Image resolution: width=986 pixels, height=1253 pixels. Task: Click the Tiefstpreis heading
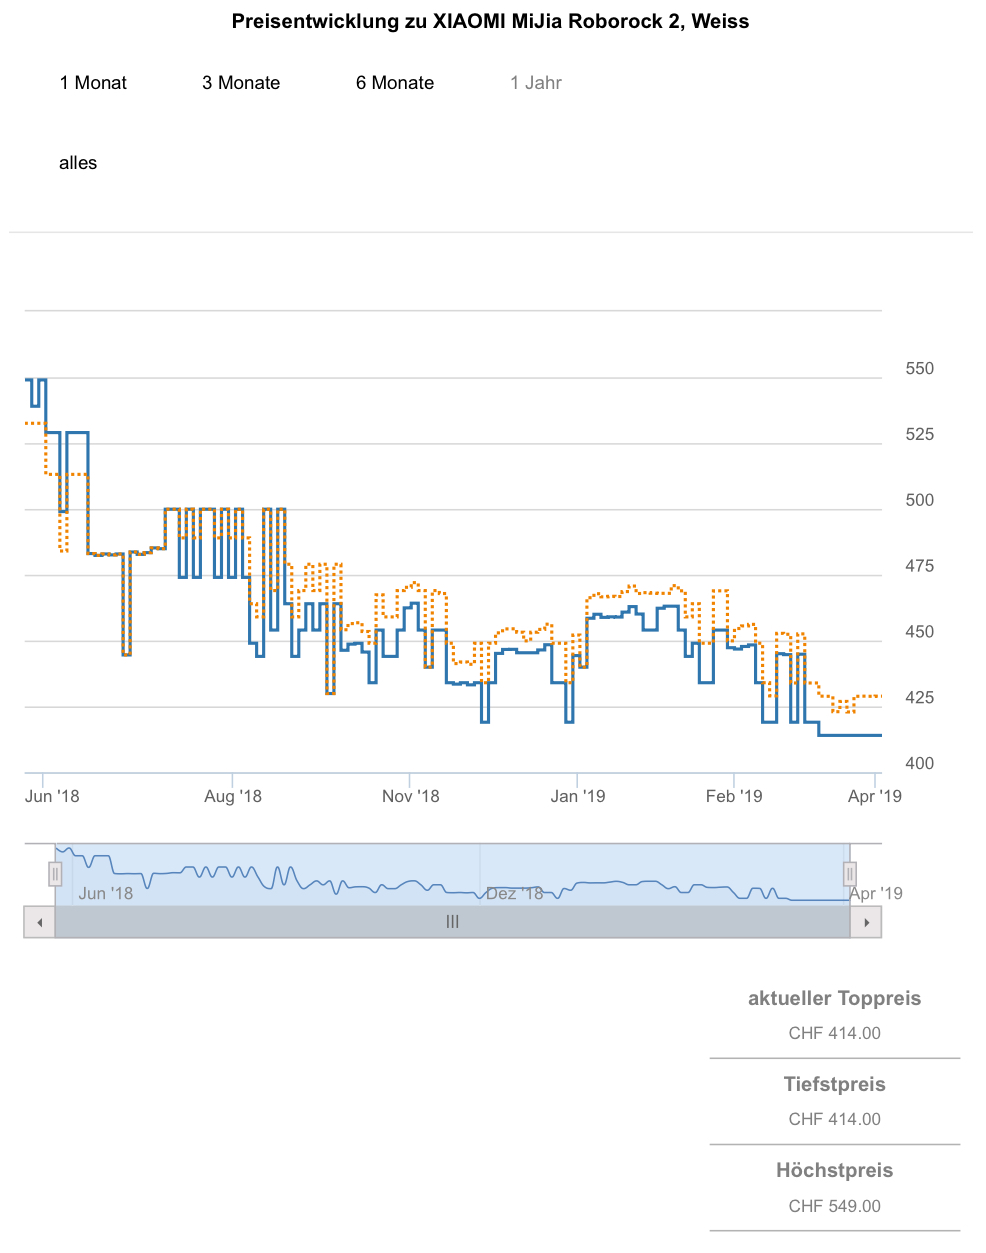point(834,1084)
